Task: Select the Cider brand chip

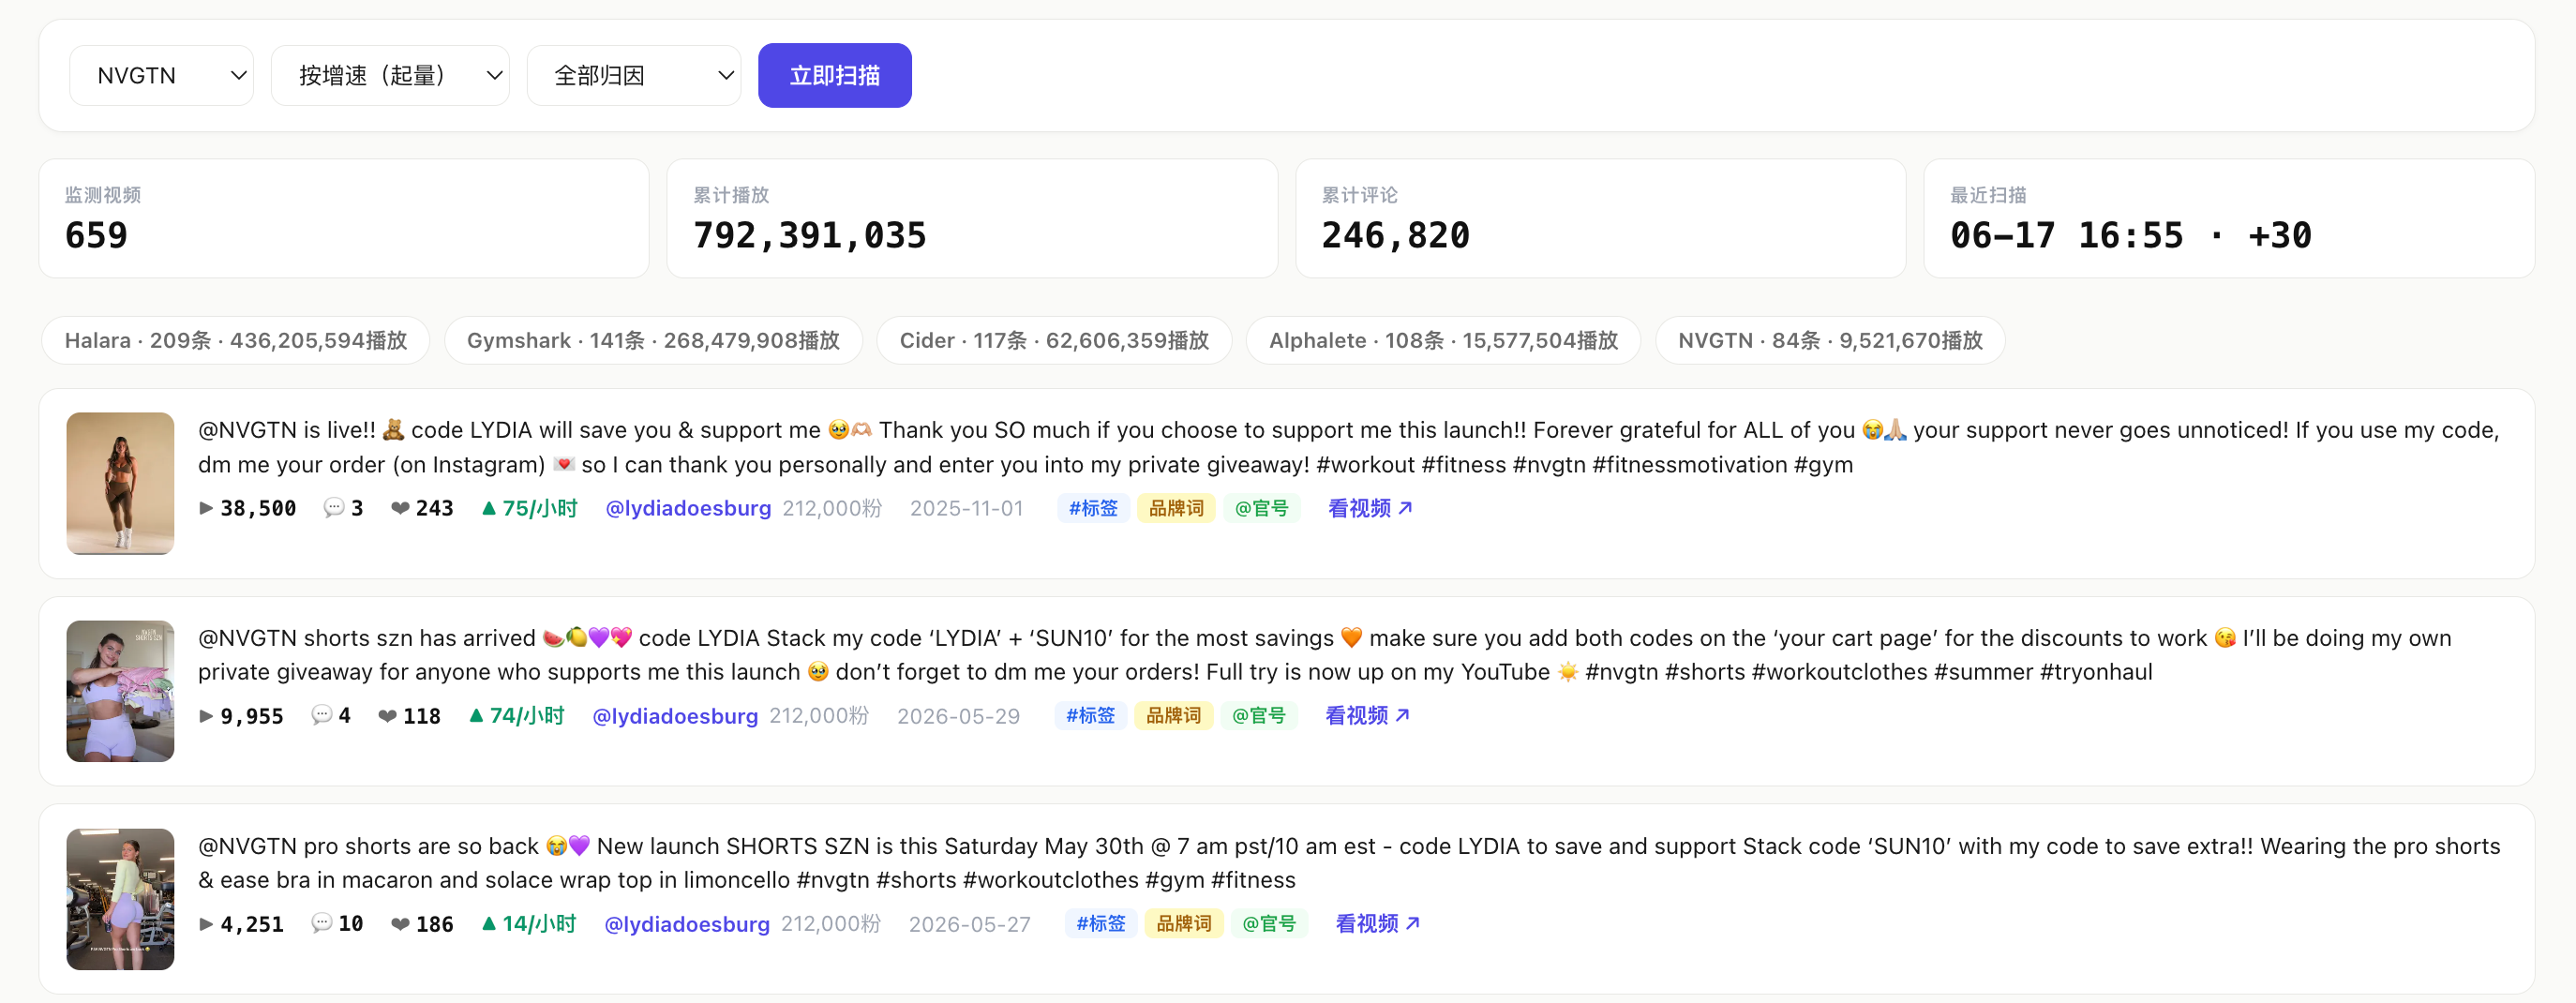Action: tap(1054, 340)
